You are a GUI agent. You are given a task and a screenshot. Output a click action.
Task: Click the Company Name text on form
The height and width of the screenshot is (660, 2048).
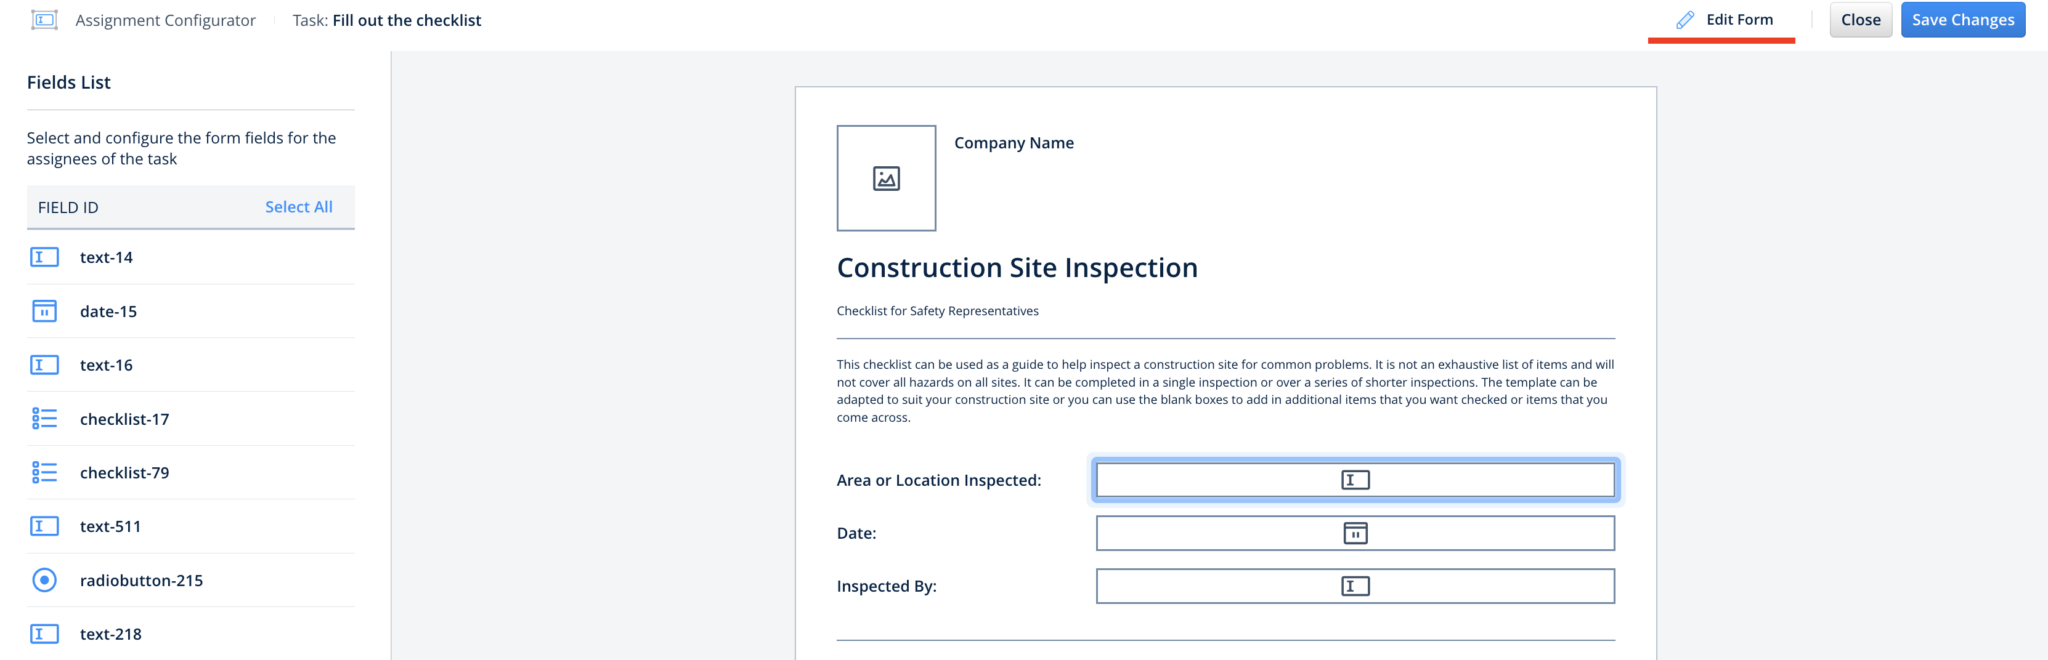click(x=1013, y=143)
